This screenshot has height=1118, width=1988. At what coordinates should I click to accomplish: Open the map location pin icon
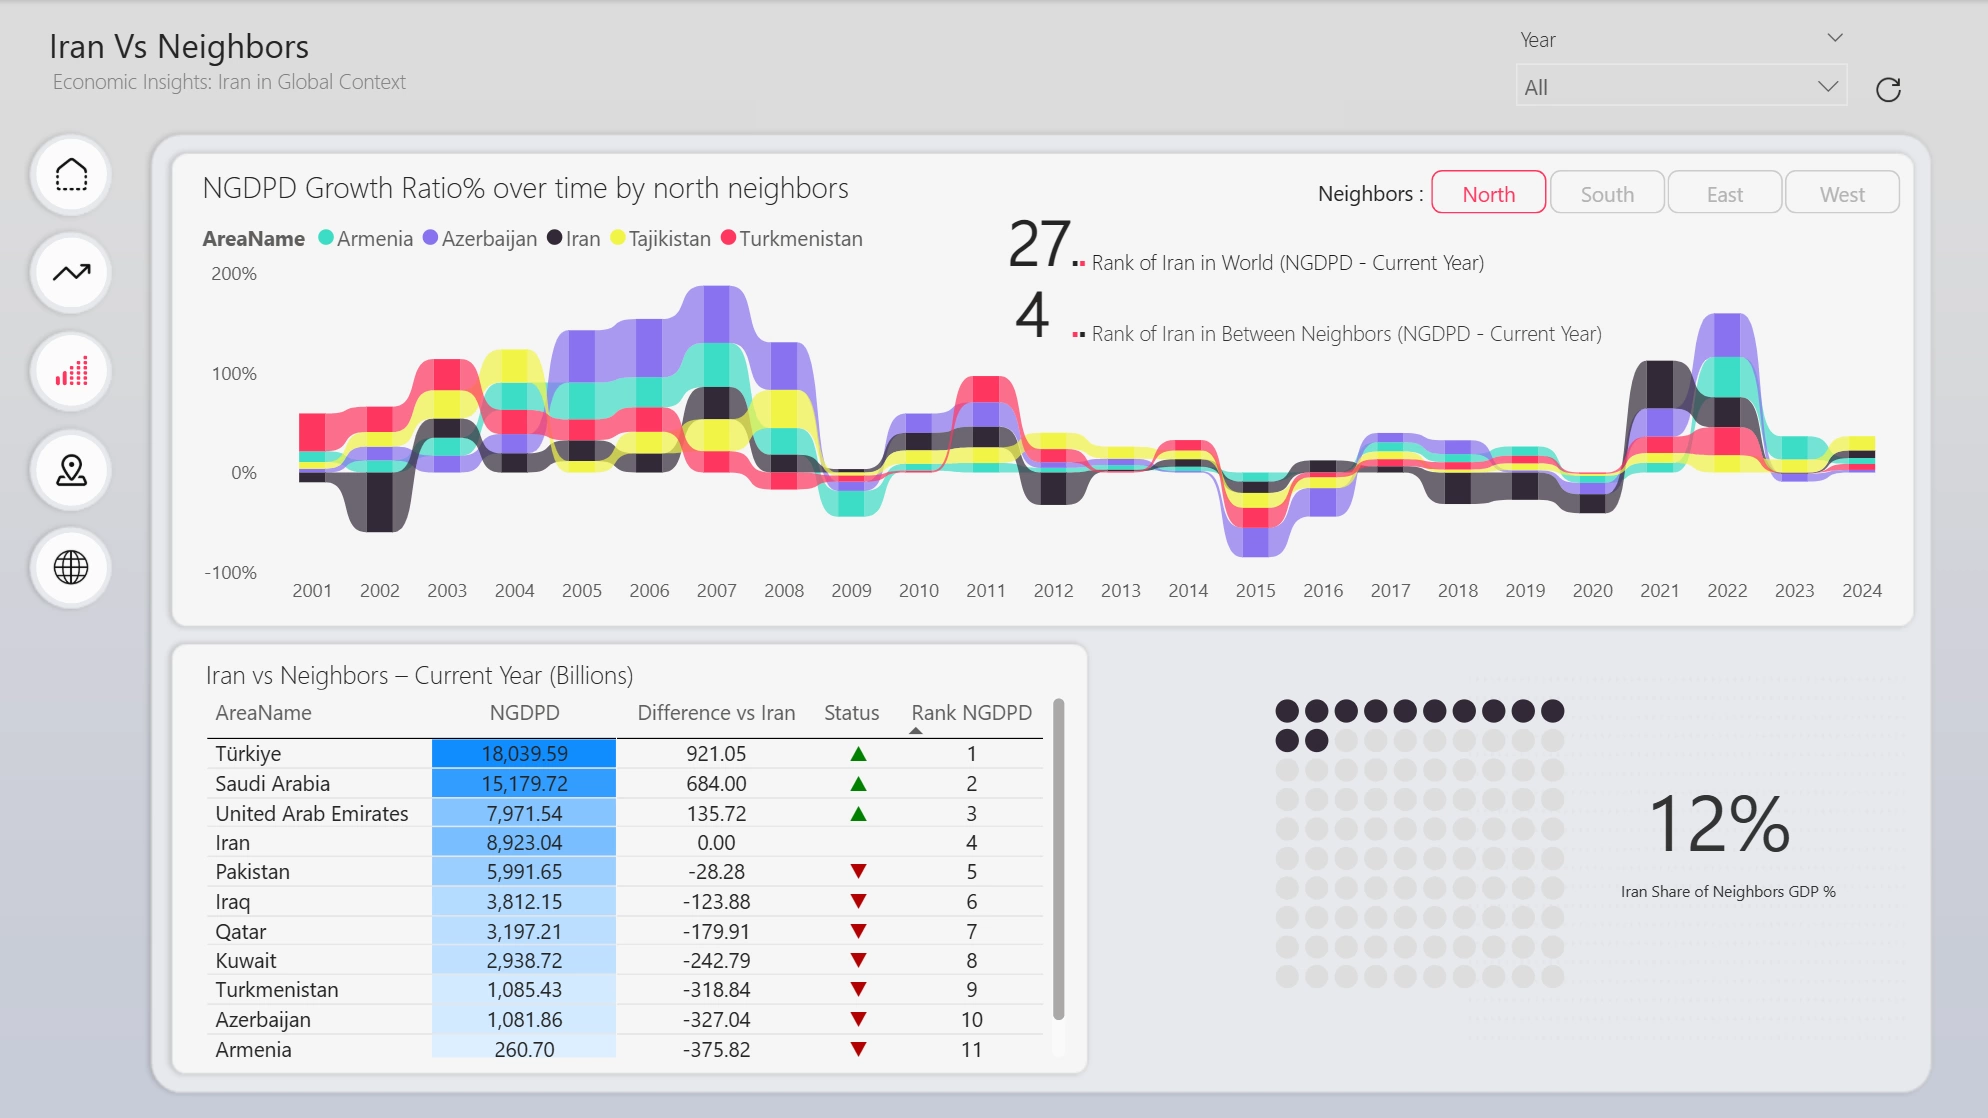[x=71, y=470]
